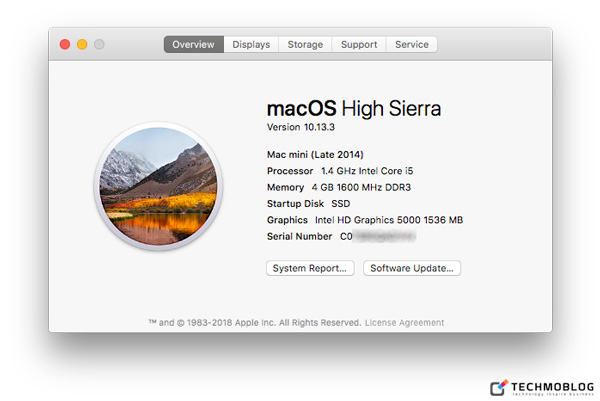Close window with the red button
The image size is (600, 401).
65,44
